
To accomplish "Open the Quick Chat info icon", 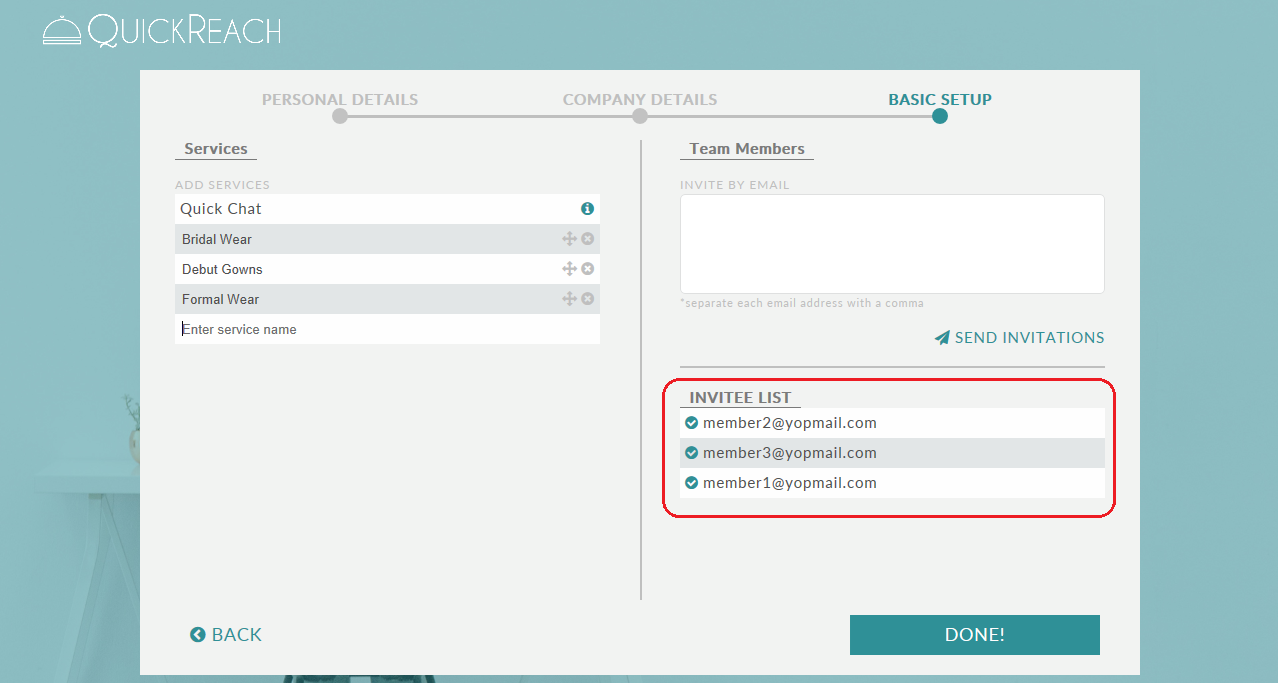I will [588, 209].
